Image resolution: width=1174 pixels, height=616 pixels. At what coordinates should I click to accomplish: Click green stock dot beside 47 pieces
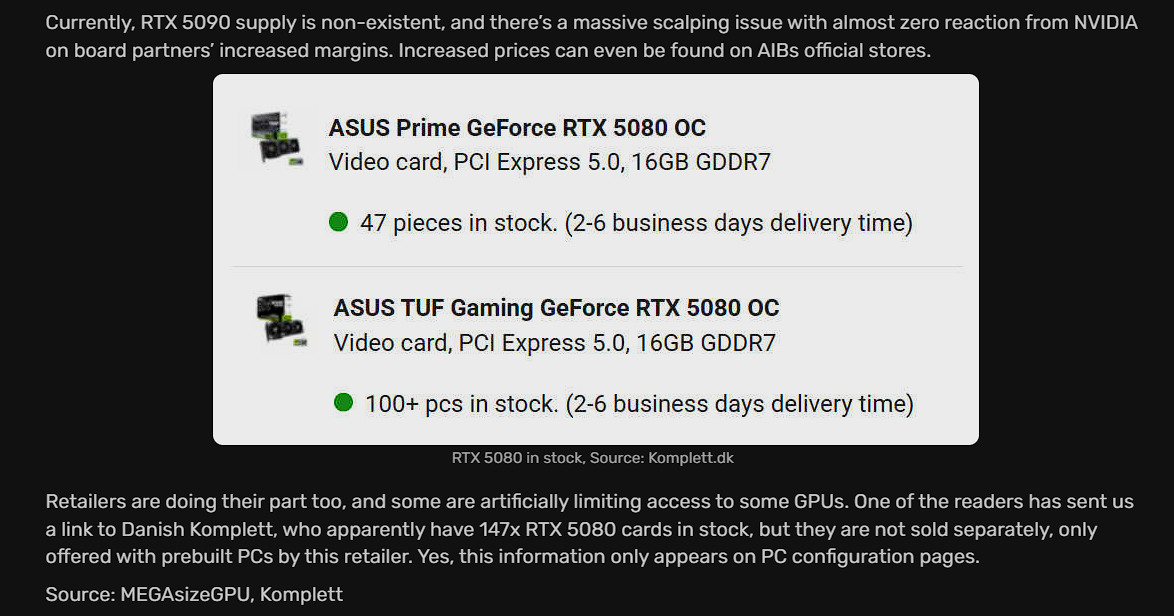338,221
